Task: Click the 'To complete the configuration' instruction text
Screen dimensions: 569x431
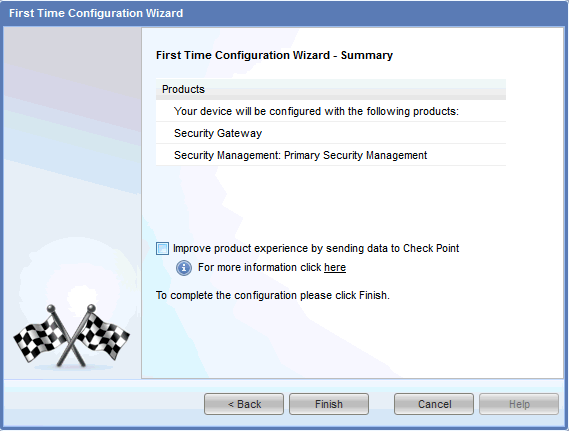Action: tap(273, 295)
